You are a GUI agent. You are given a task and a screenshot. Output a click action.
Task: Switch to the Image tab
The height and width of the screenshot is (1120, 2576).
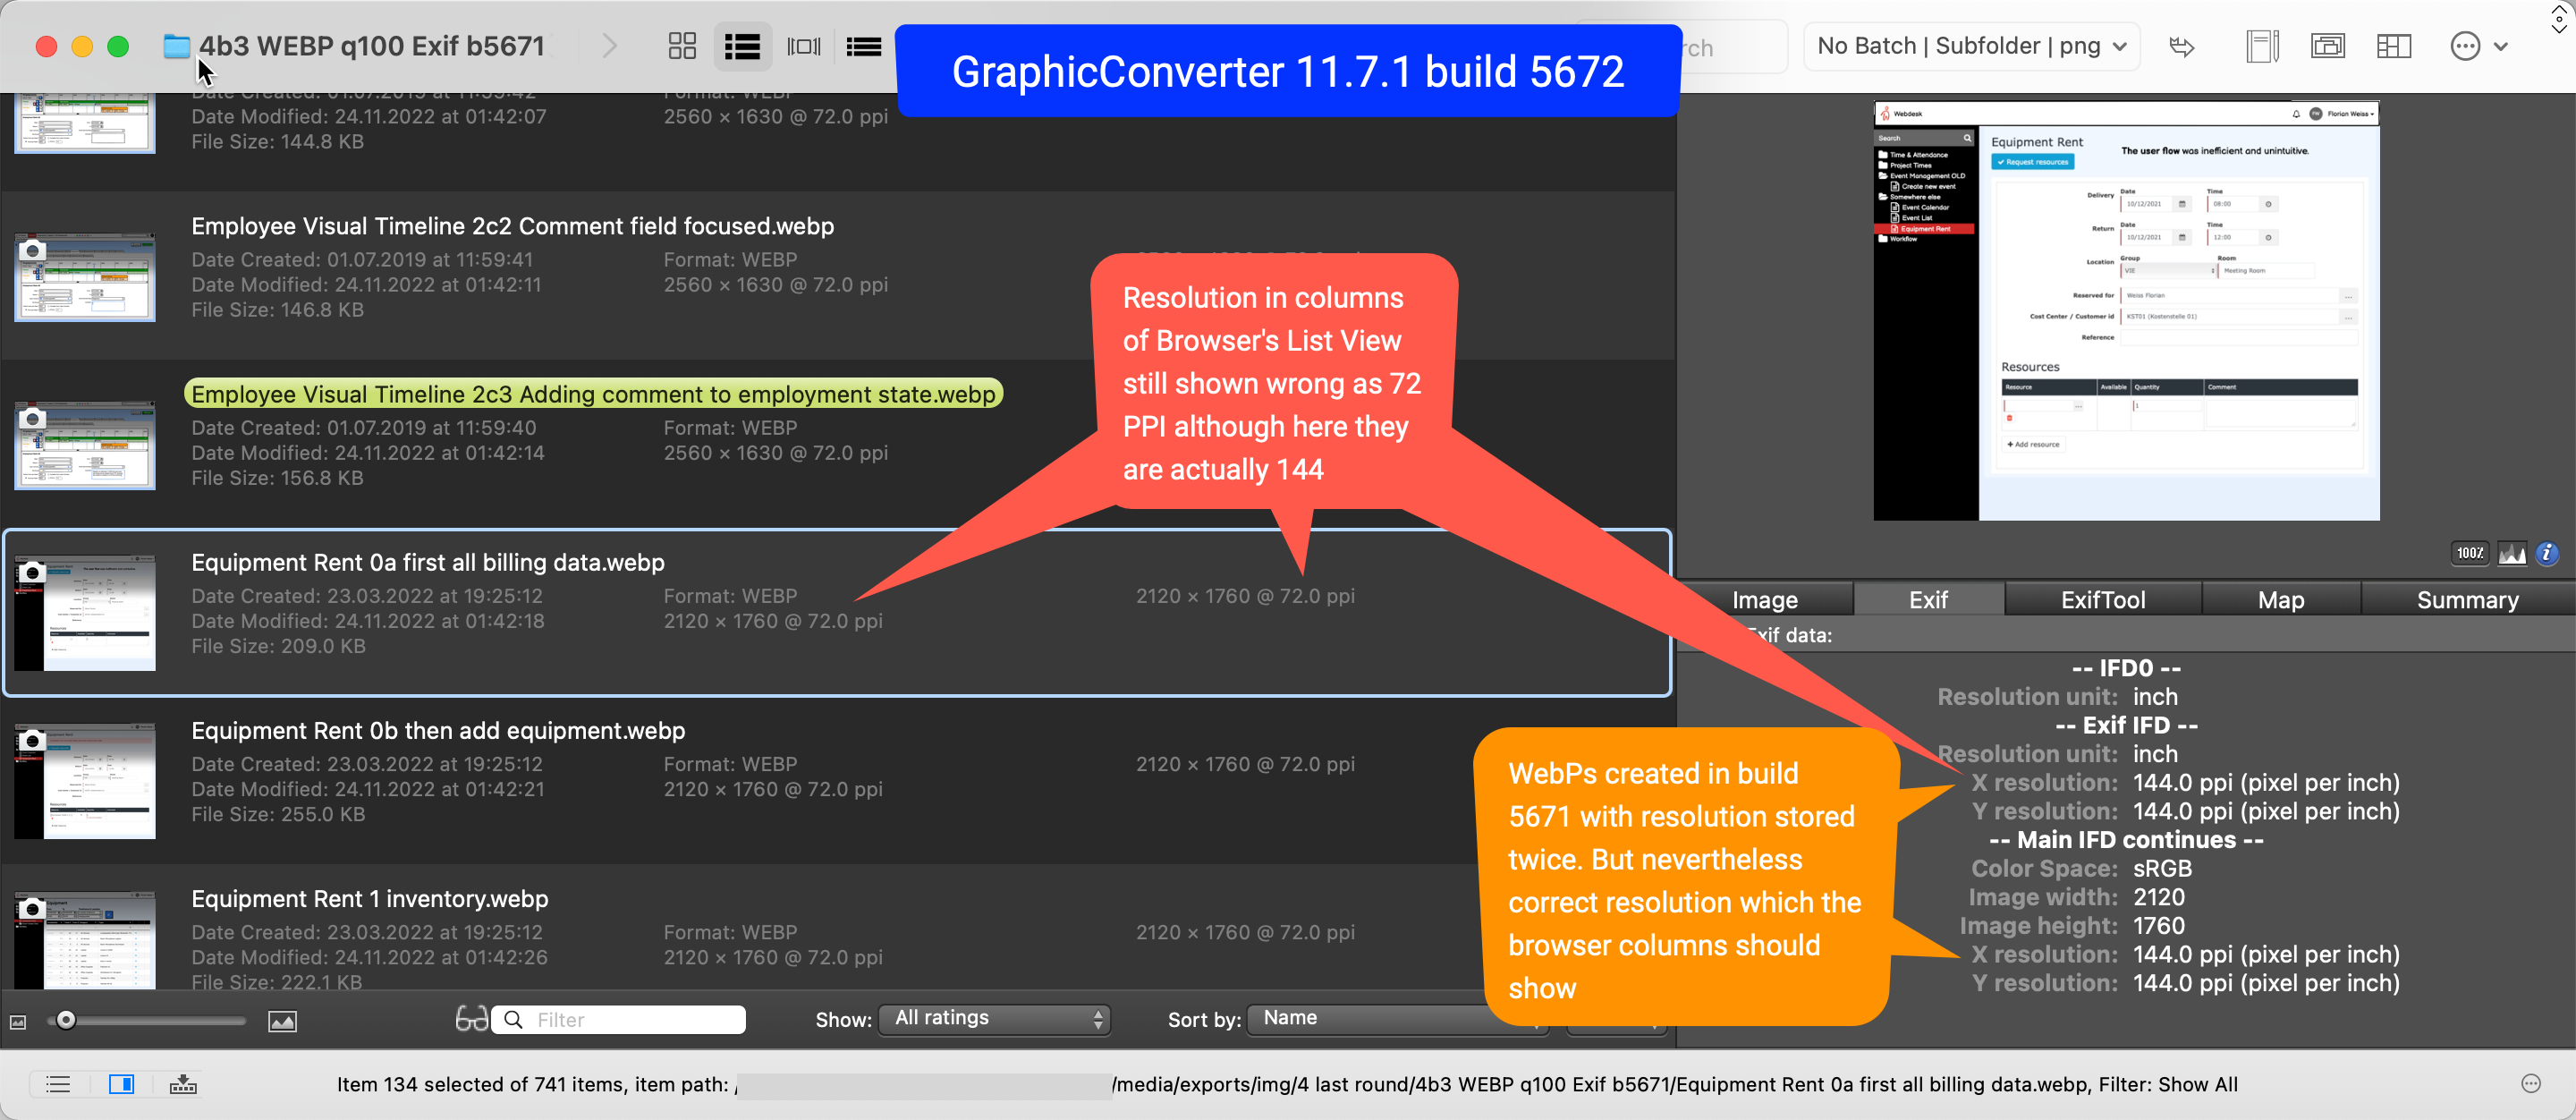click(1764, 600)
